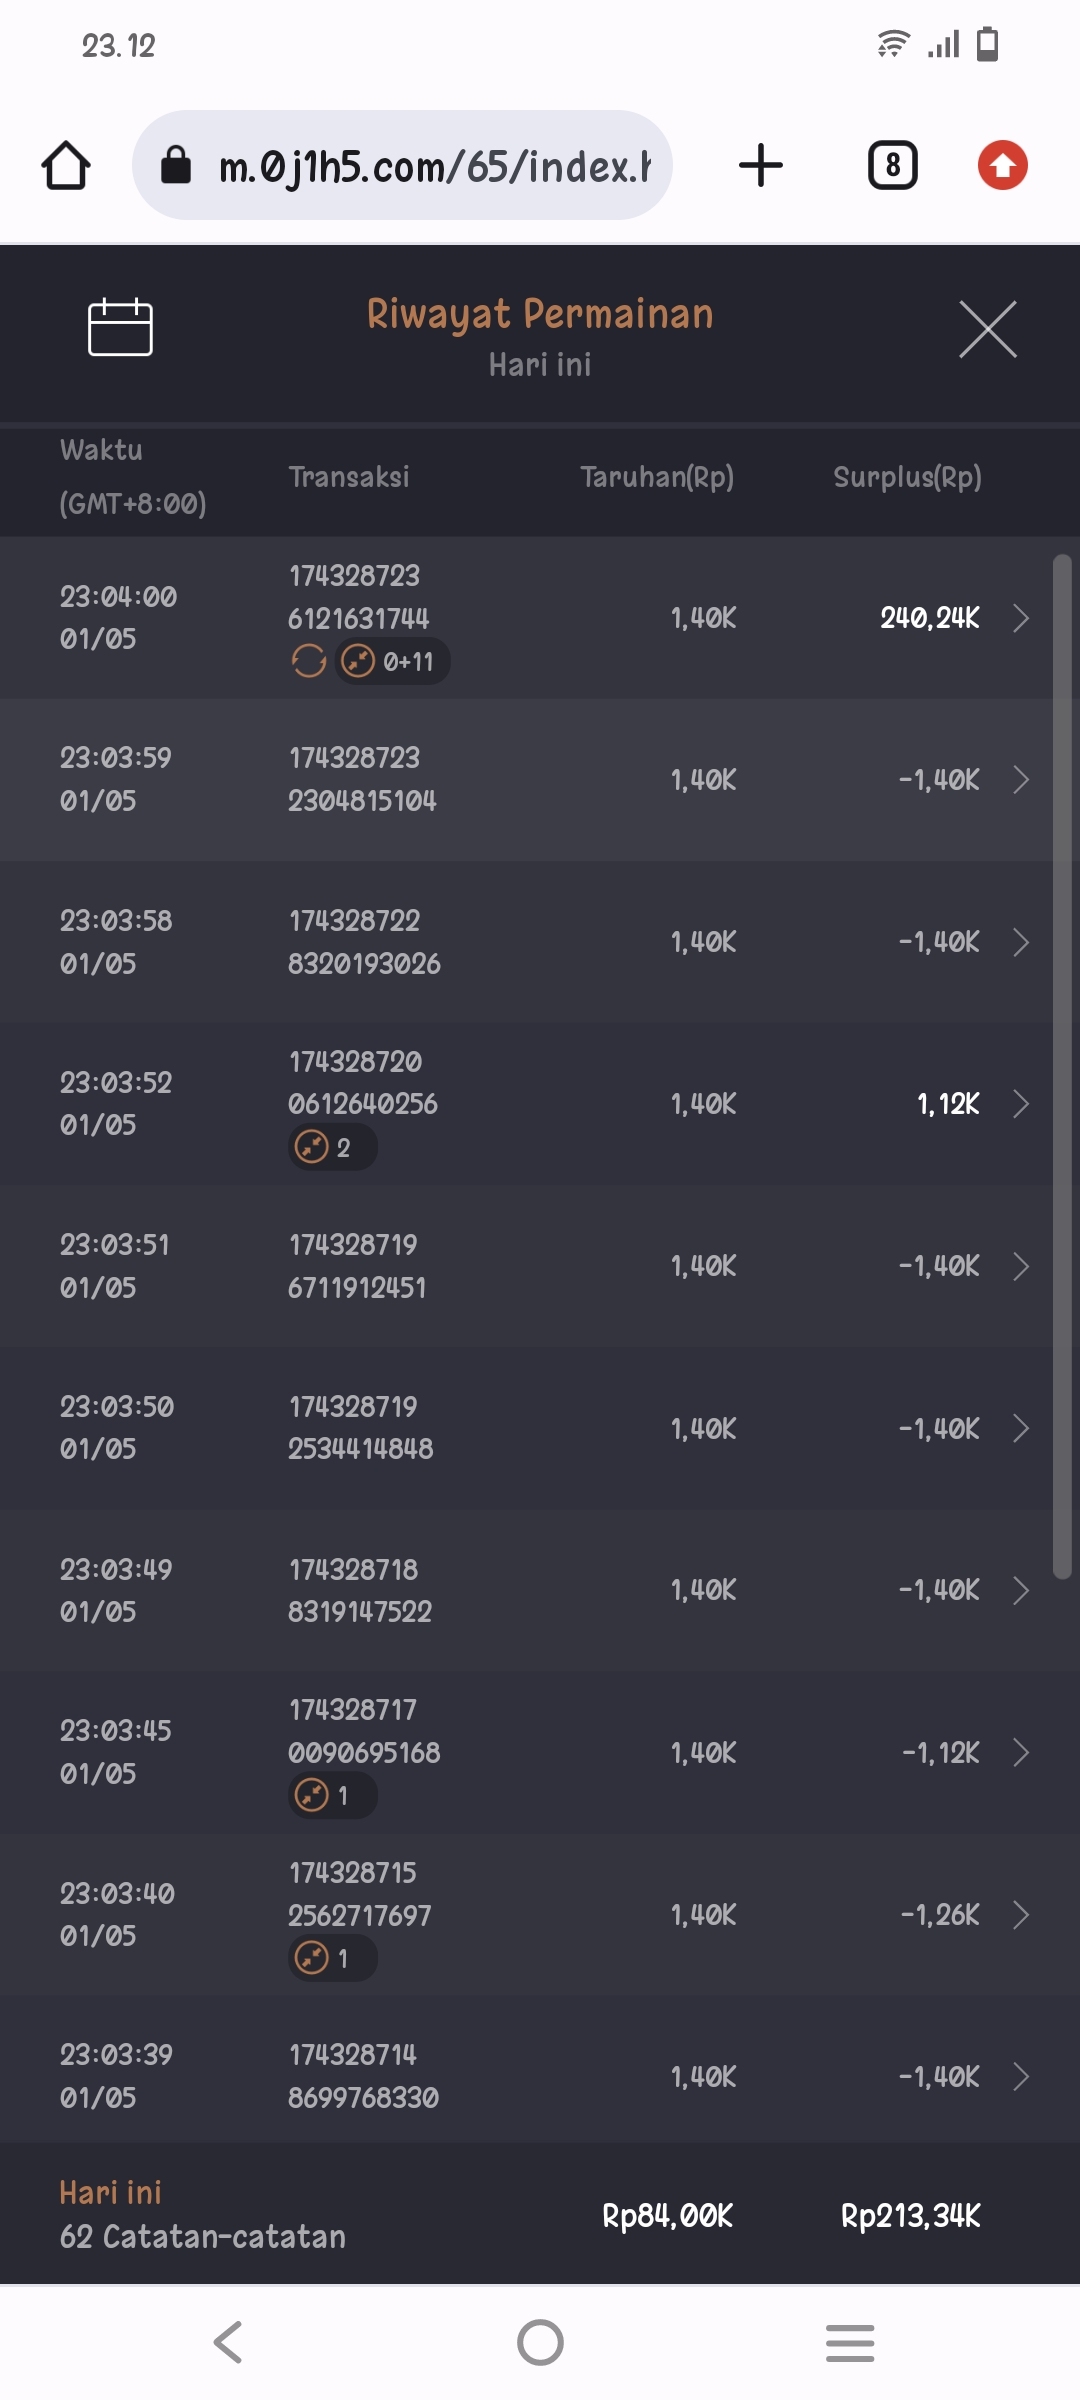Image resolution: width=1080 pixels, height=2400 pixels.
Task: Tap the respin icon in the 23:04:00 row
Action: [x=309, y=661]
